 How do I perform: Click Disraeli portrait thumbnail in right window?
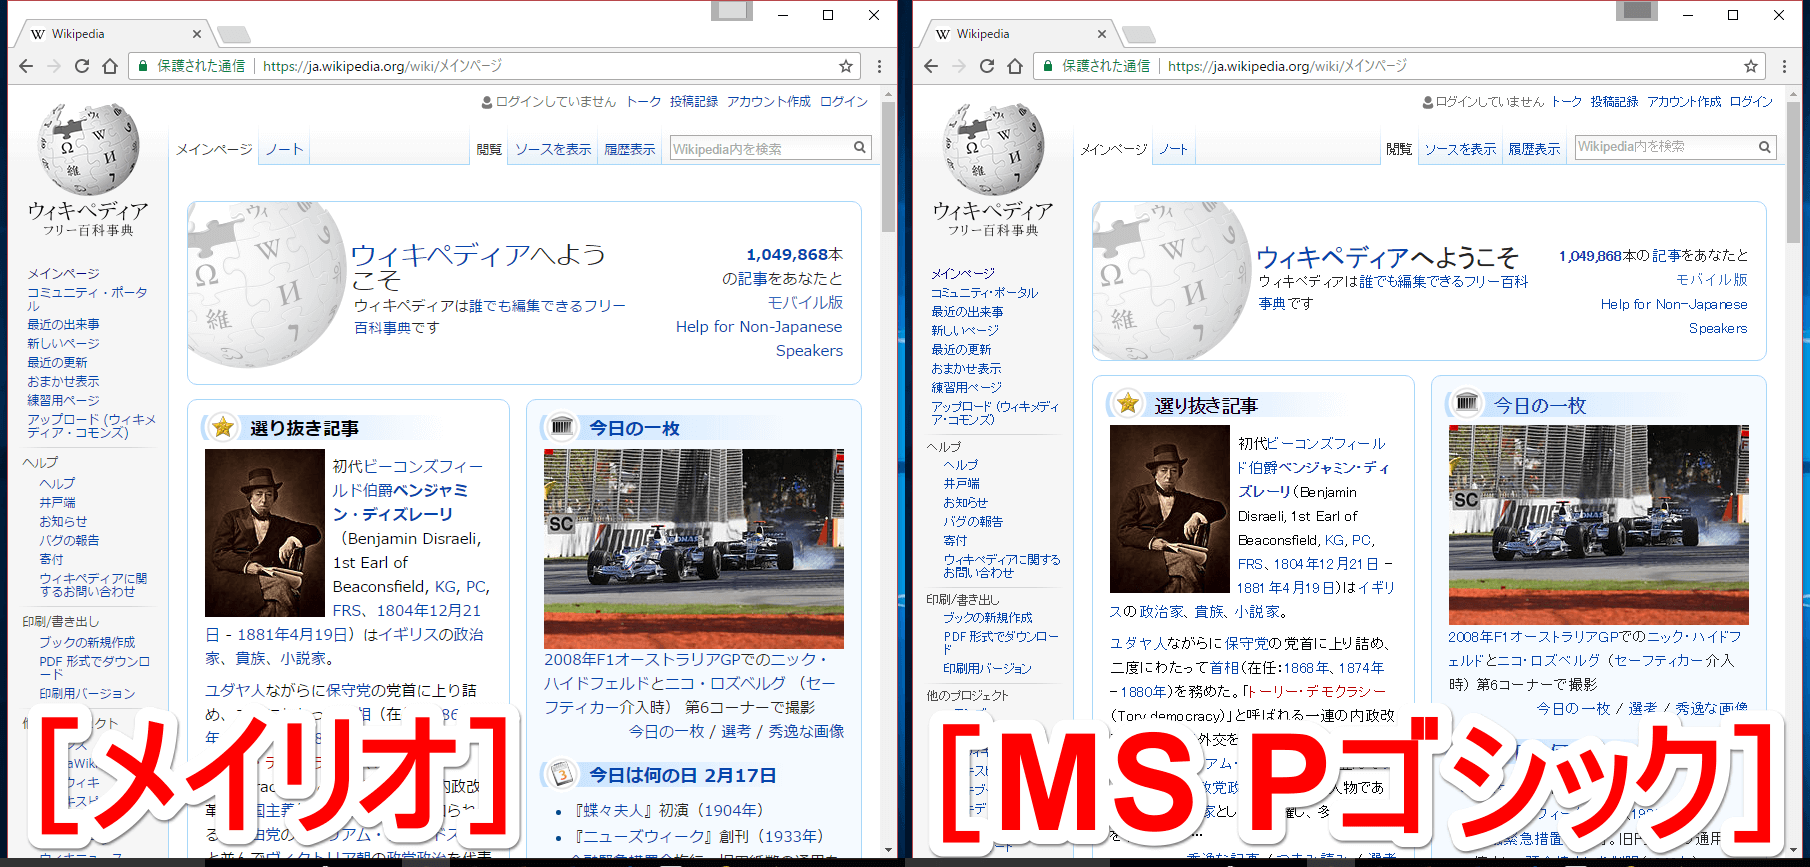pos(1170,509)
